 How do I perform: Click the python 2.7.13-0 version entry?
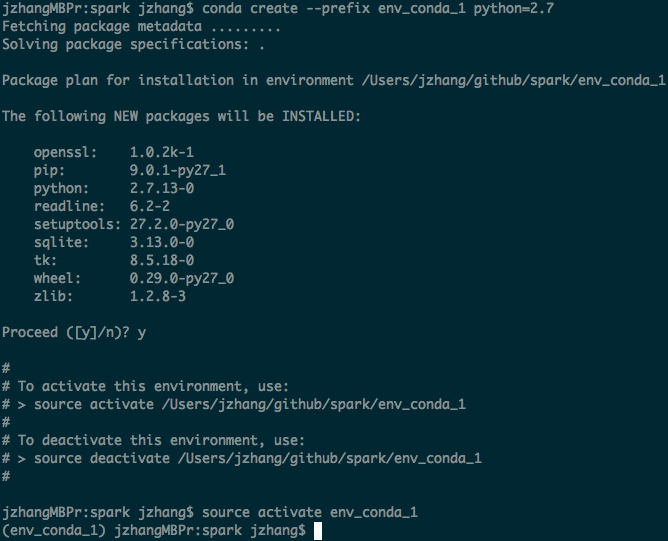point(161,188)
